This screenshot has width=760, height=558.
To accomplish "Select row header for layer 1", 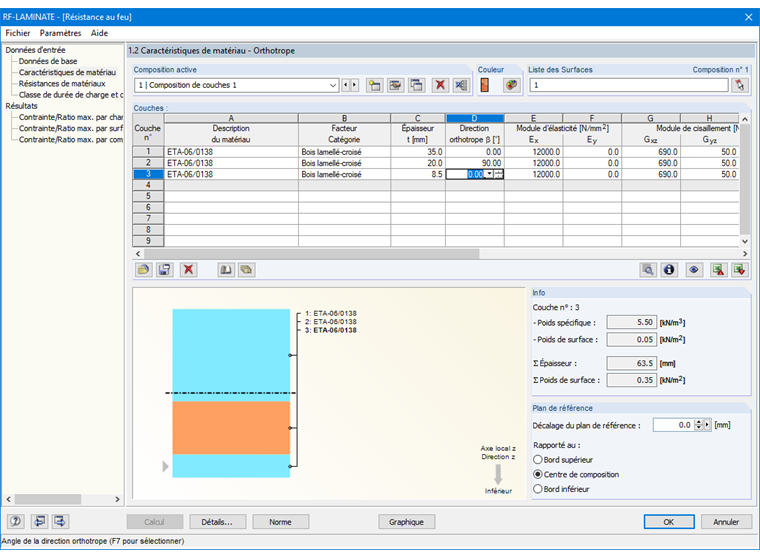I will tap(148, 152).
